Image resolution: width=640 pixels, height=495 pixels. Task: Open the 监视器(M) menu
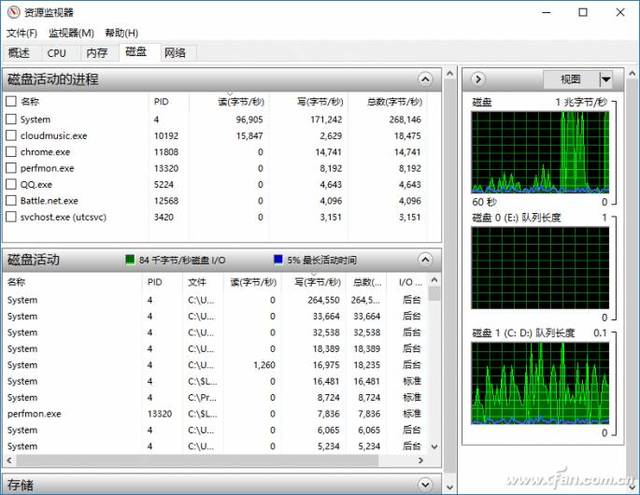click(x=71, y=33)
